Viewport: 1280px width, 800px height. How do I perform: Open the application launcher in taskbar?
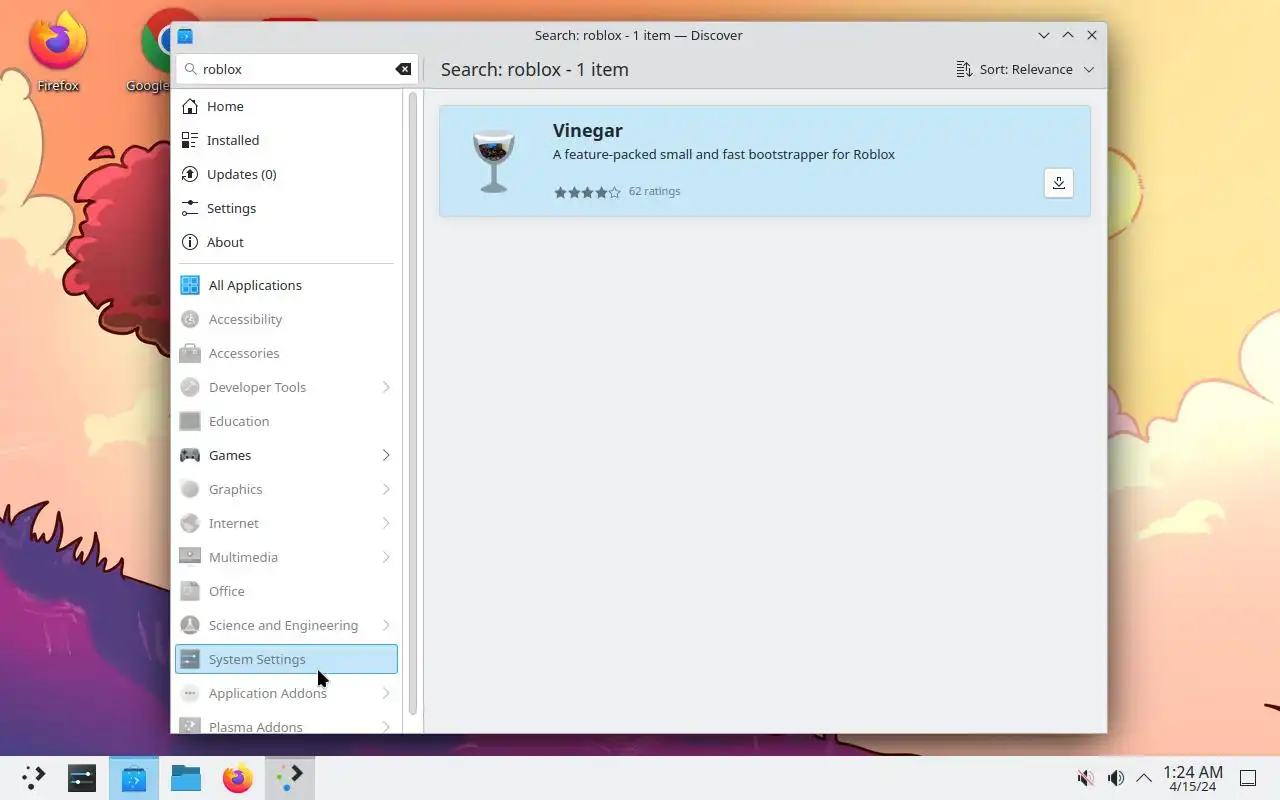34,778
